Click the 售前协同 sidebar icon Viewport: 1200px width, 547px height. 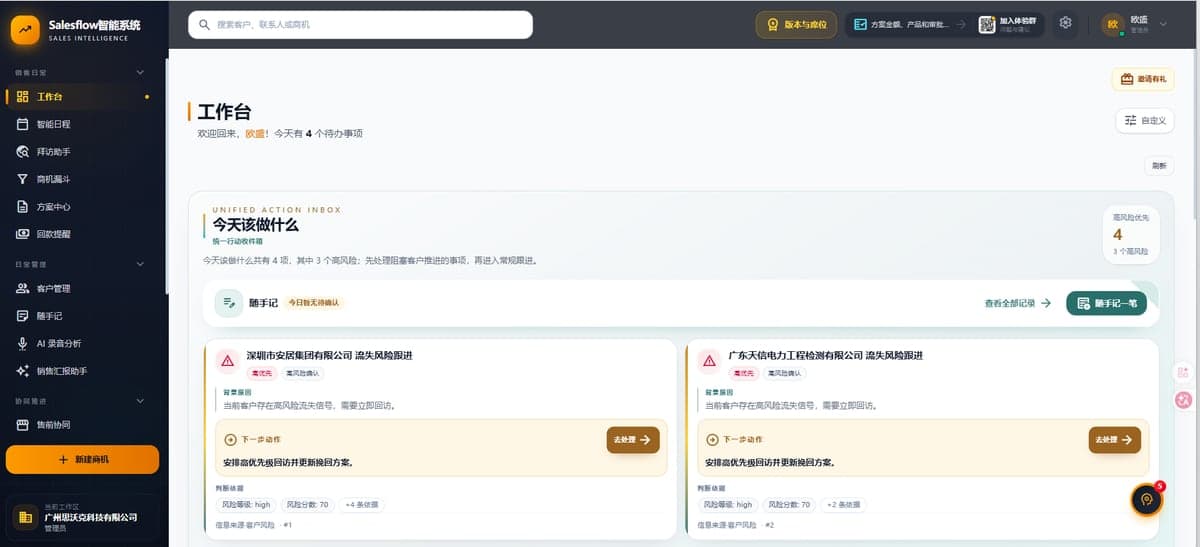[x=23, y=425]
